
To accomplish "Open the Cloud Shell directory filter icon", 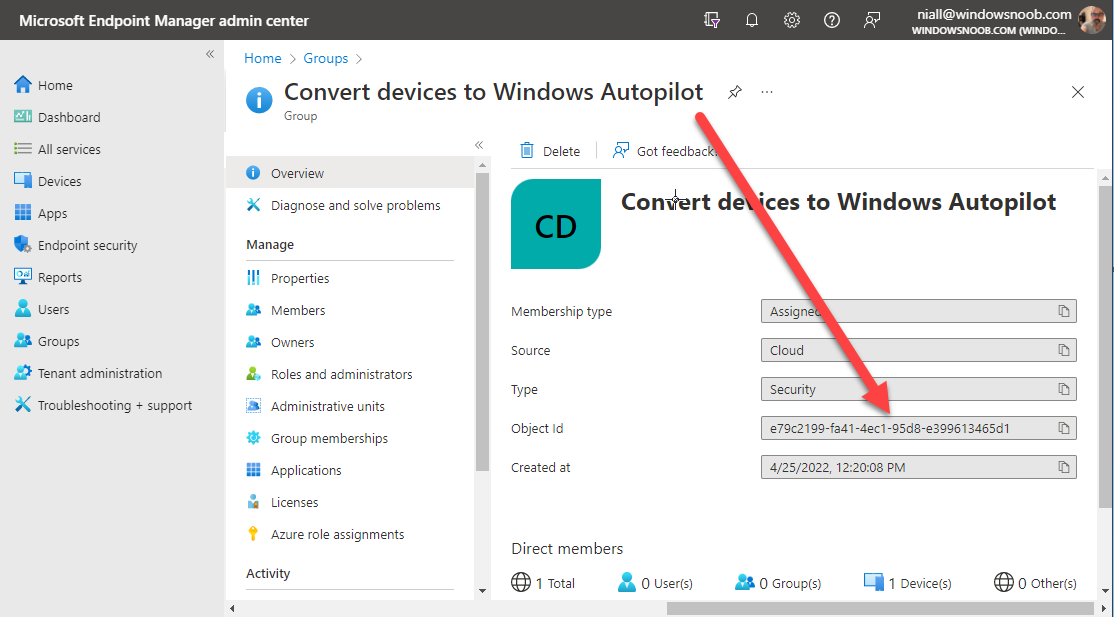I will coord(712,21).
